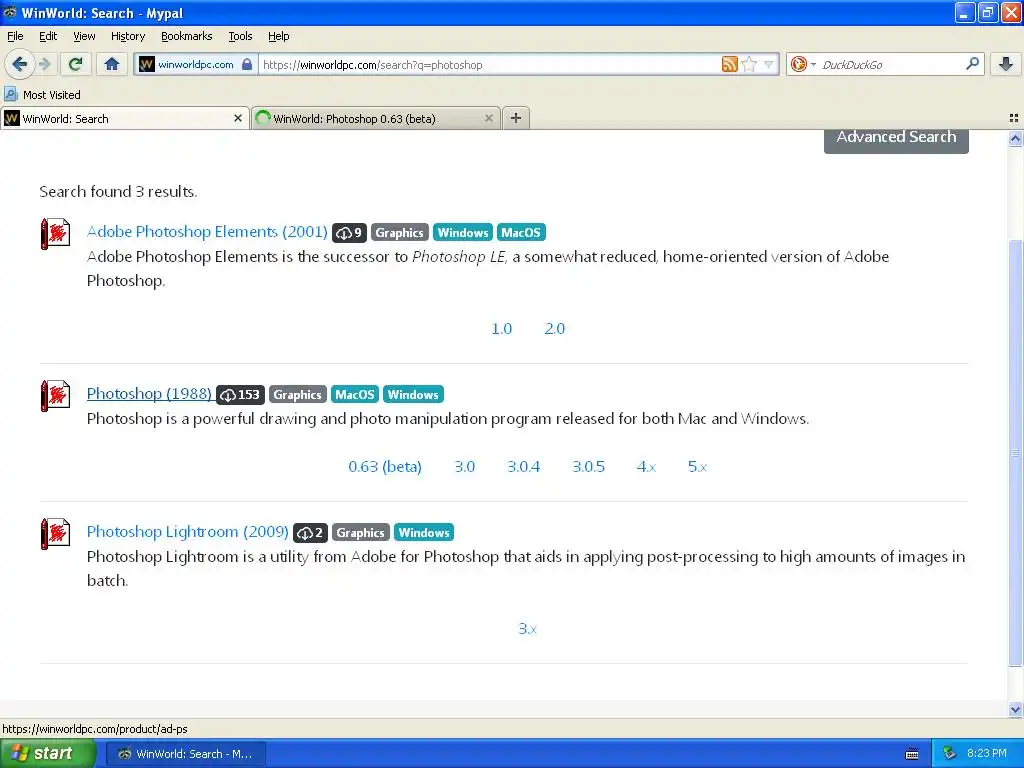Click the address bar URL field

point(490,65)
